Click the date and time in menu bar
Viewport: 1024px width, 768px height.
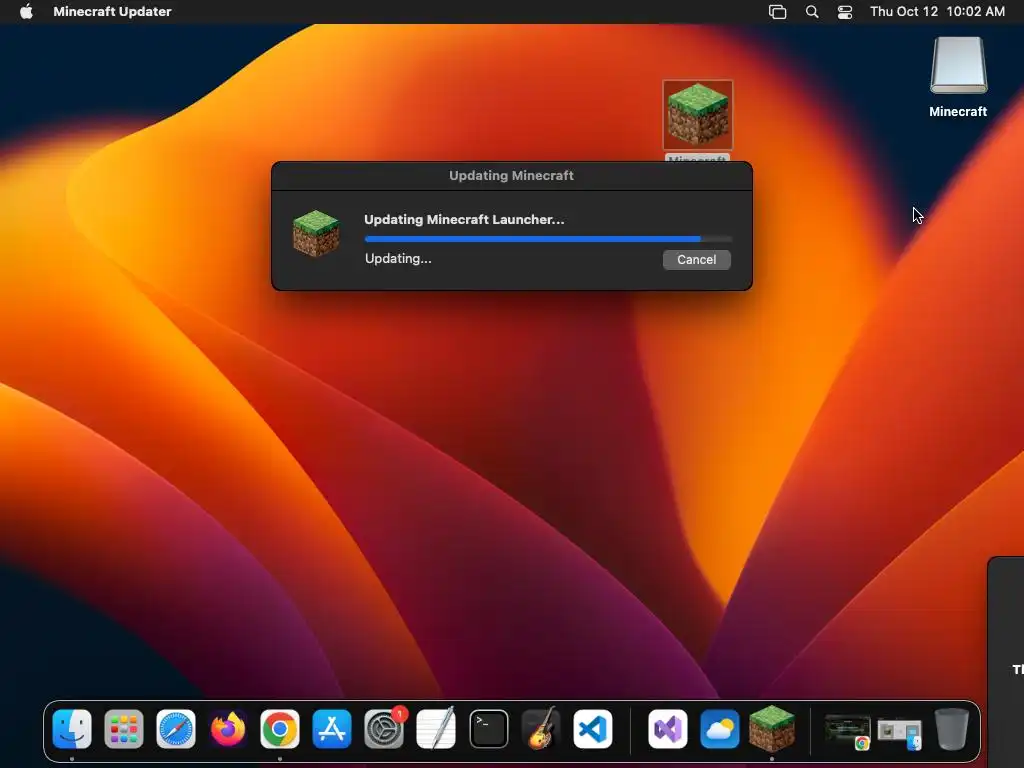click(937, 11)
